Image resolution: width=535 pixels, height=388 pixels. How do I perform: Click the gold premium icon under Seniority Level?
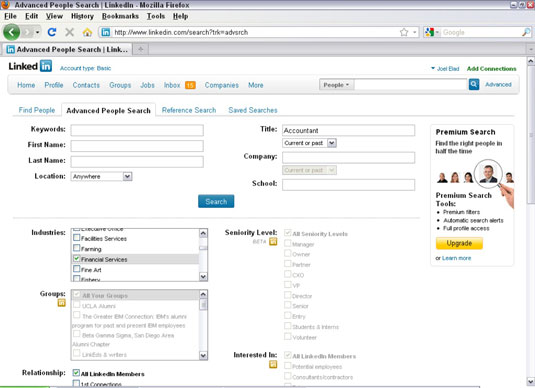(x=273, y=242)
